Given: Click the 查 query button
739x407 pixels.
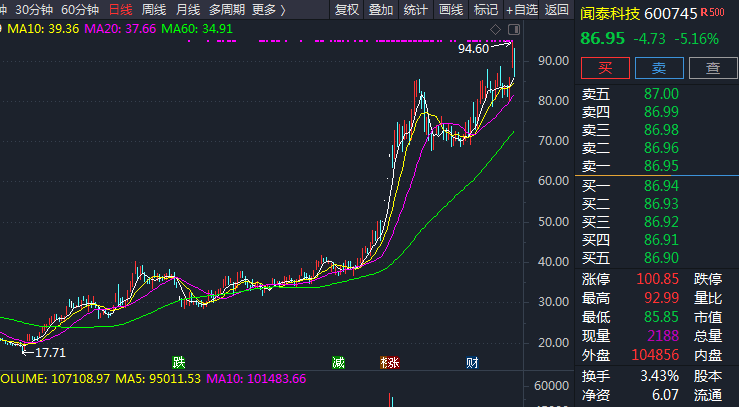Looking at the screenshot, I should click(713, 68).
